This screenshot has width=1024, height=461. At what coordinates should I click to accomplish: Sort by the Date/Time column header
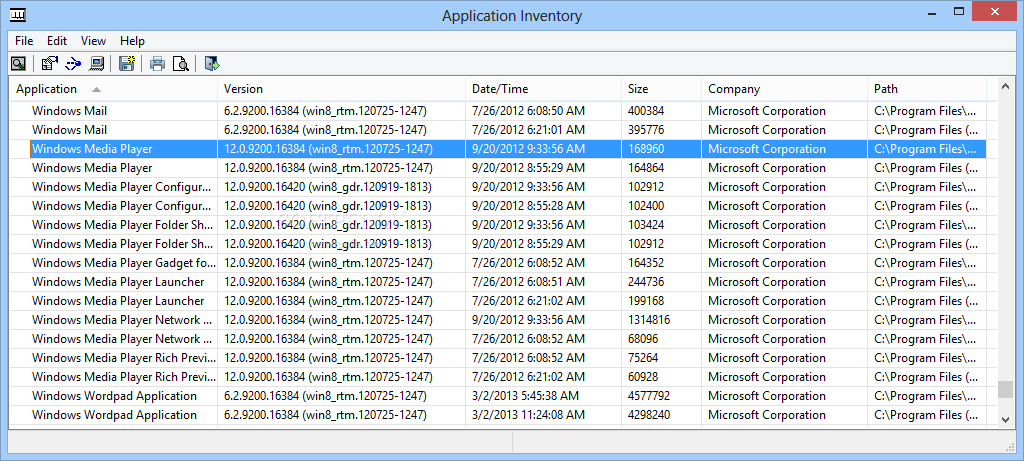coord(543,89)
